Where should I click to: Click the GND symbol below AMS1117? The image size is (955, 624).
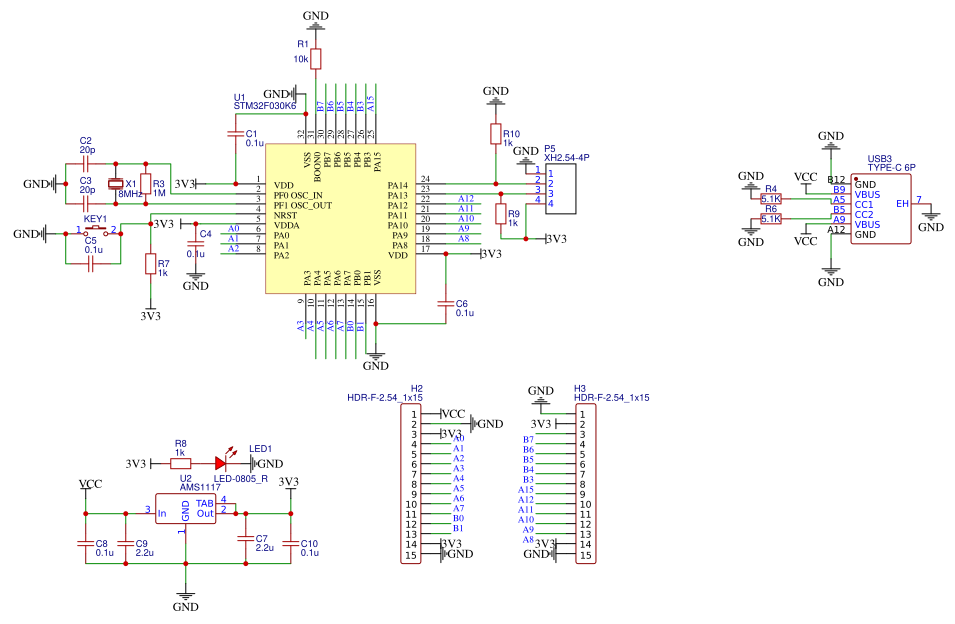[x=185, y=596]
